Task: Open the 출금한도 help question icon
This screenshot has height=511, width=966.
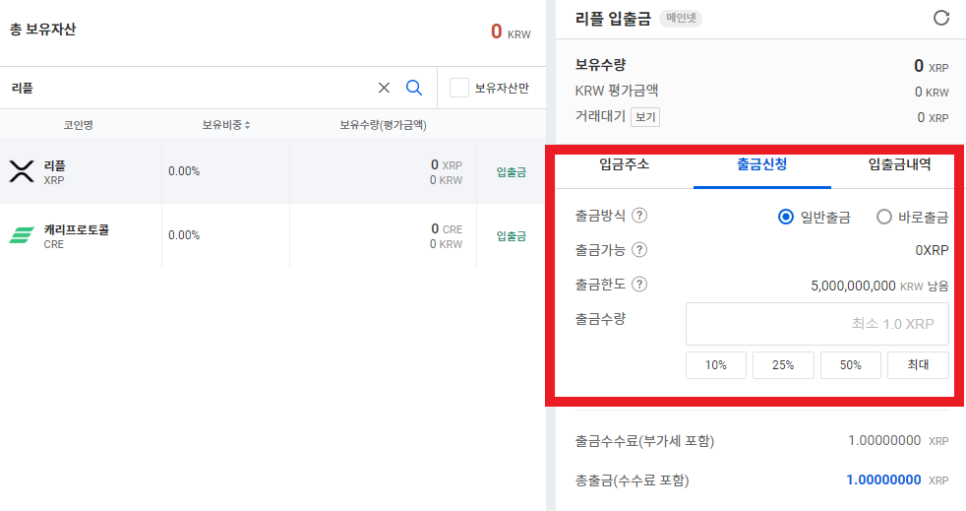Action: [x=639, y=284]
